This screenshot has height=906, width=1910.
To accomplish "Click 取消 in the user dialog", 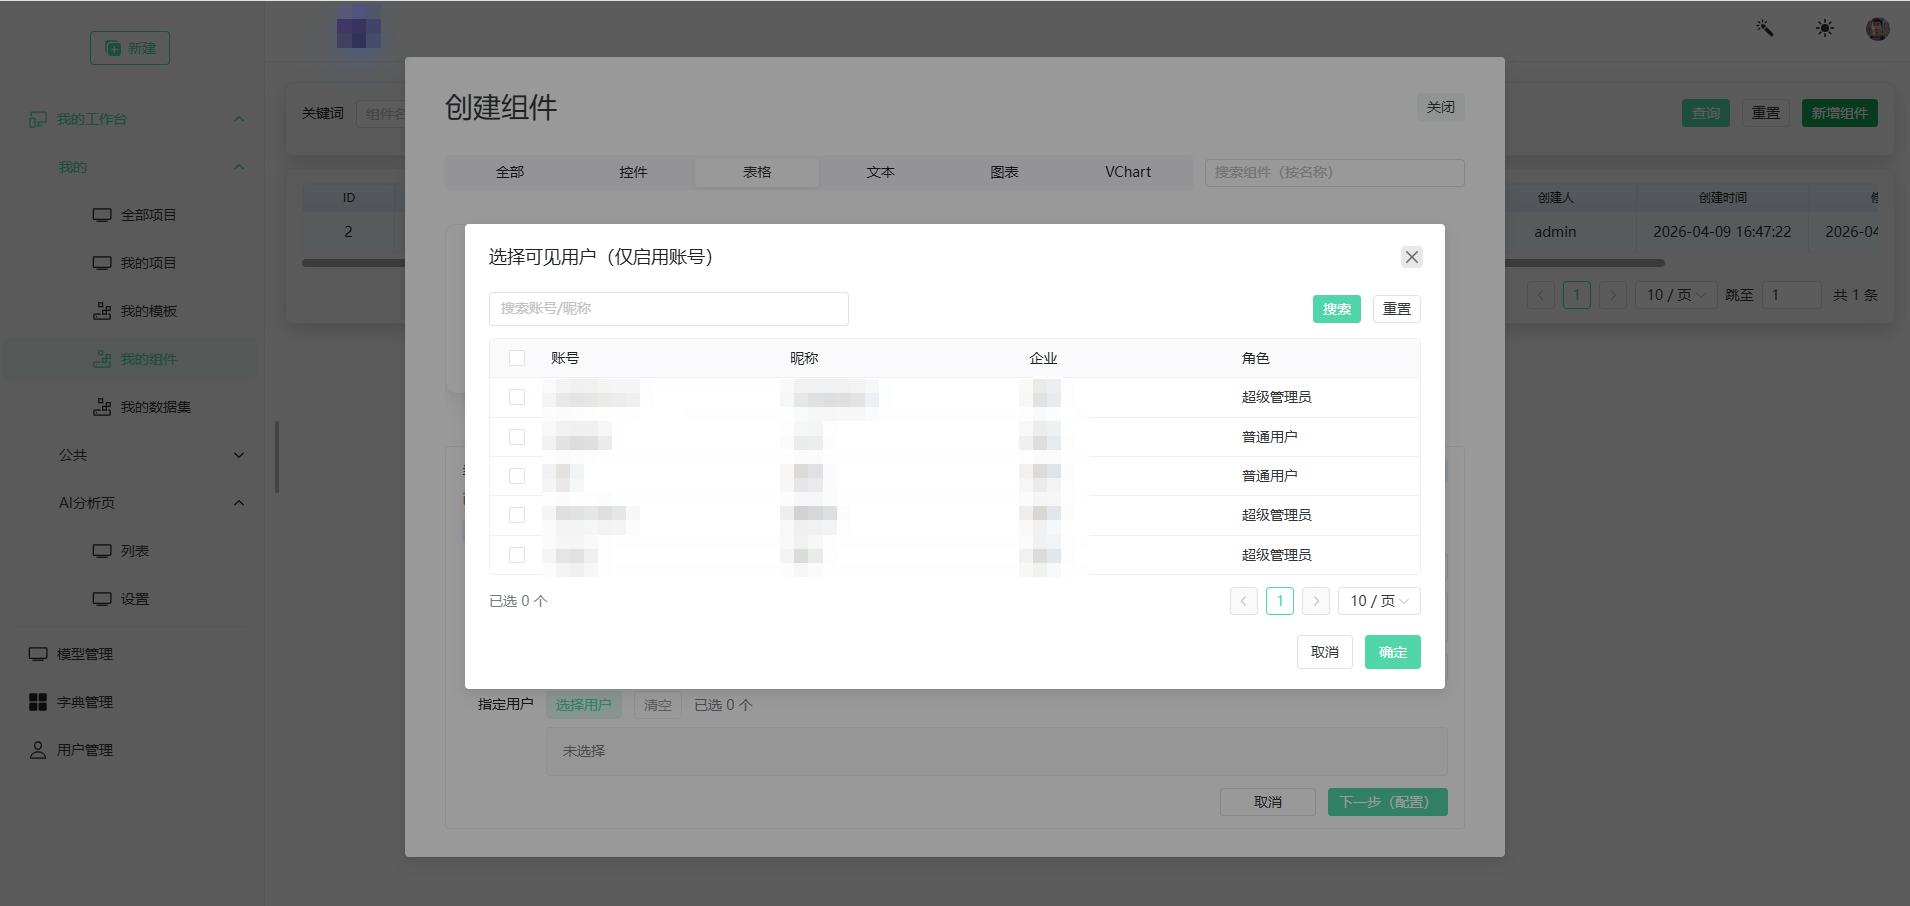I will point(1325,652).
